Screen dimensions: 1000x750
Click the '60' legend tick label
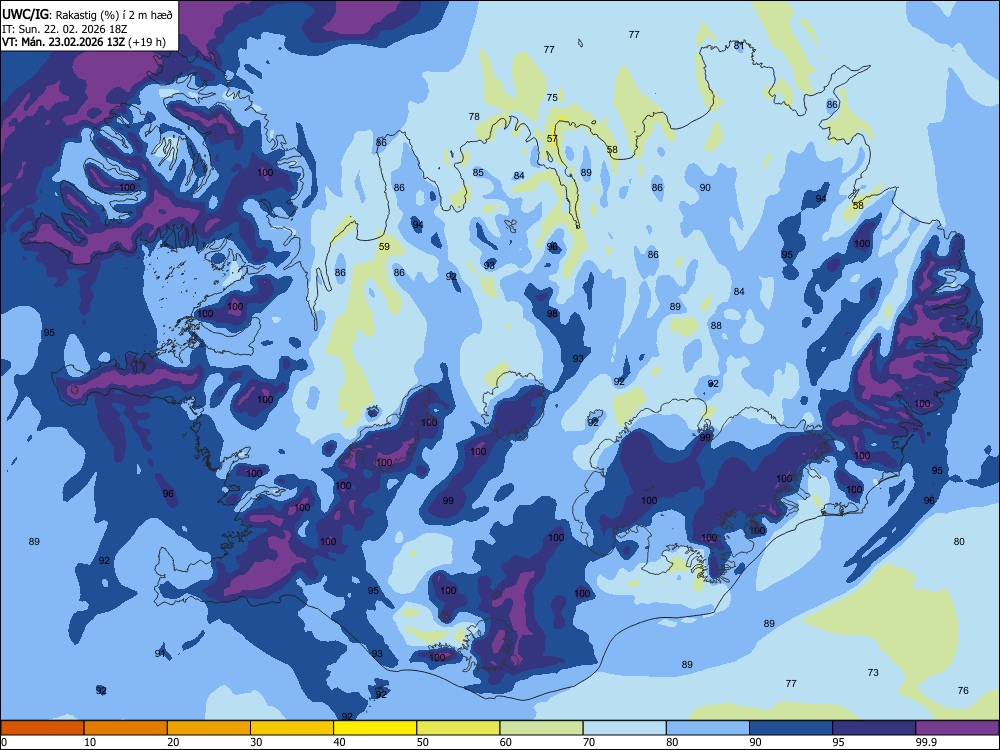(x=506, y=742)
